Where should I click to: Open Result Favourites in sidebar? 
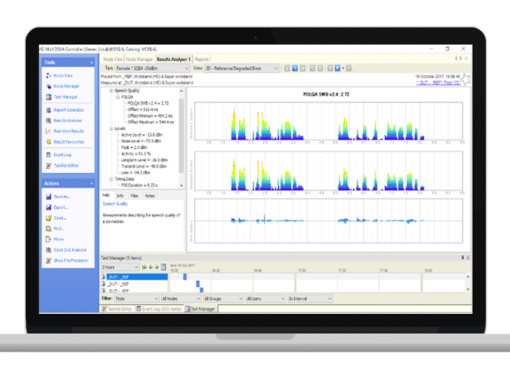pyautogui.click(x=69, y=142)
